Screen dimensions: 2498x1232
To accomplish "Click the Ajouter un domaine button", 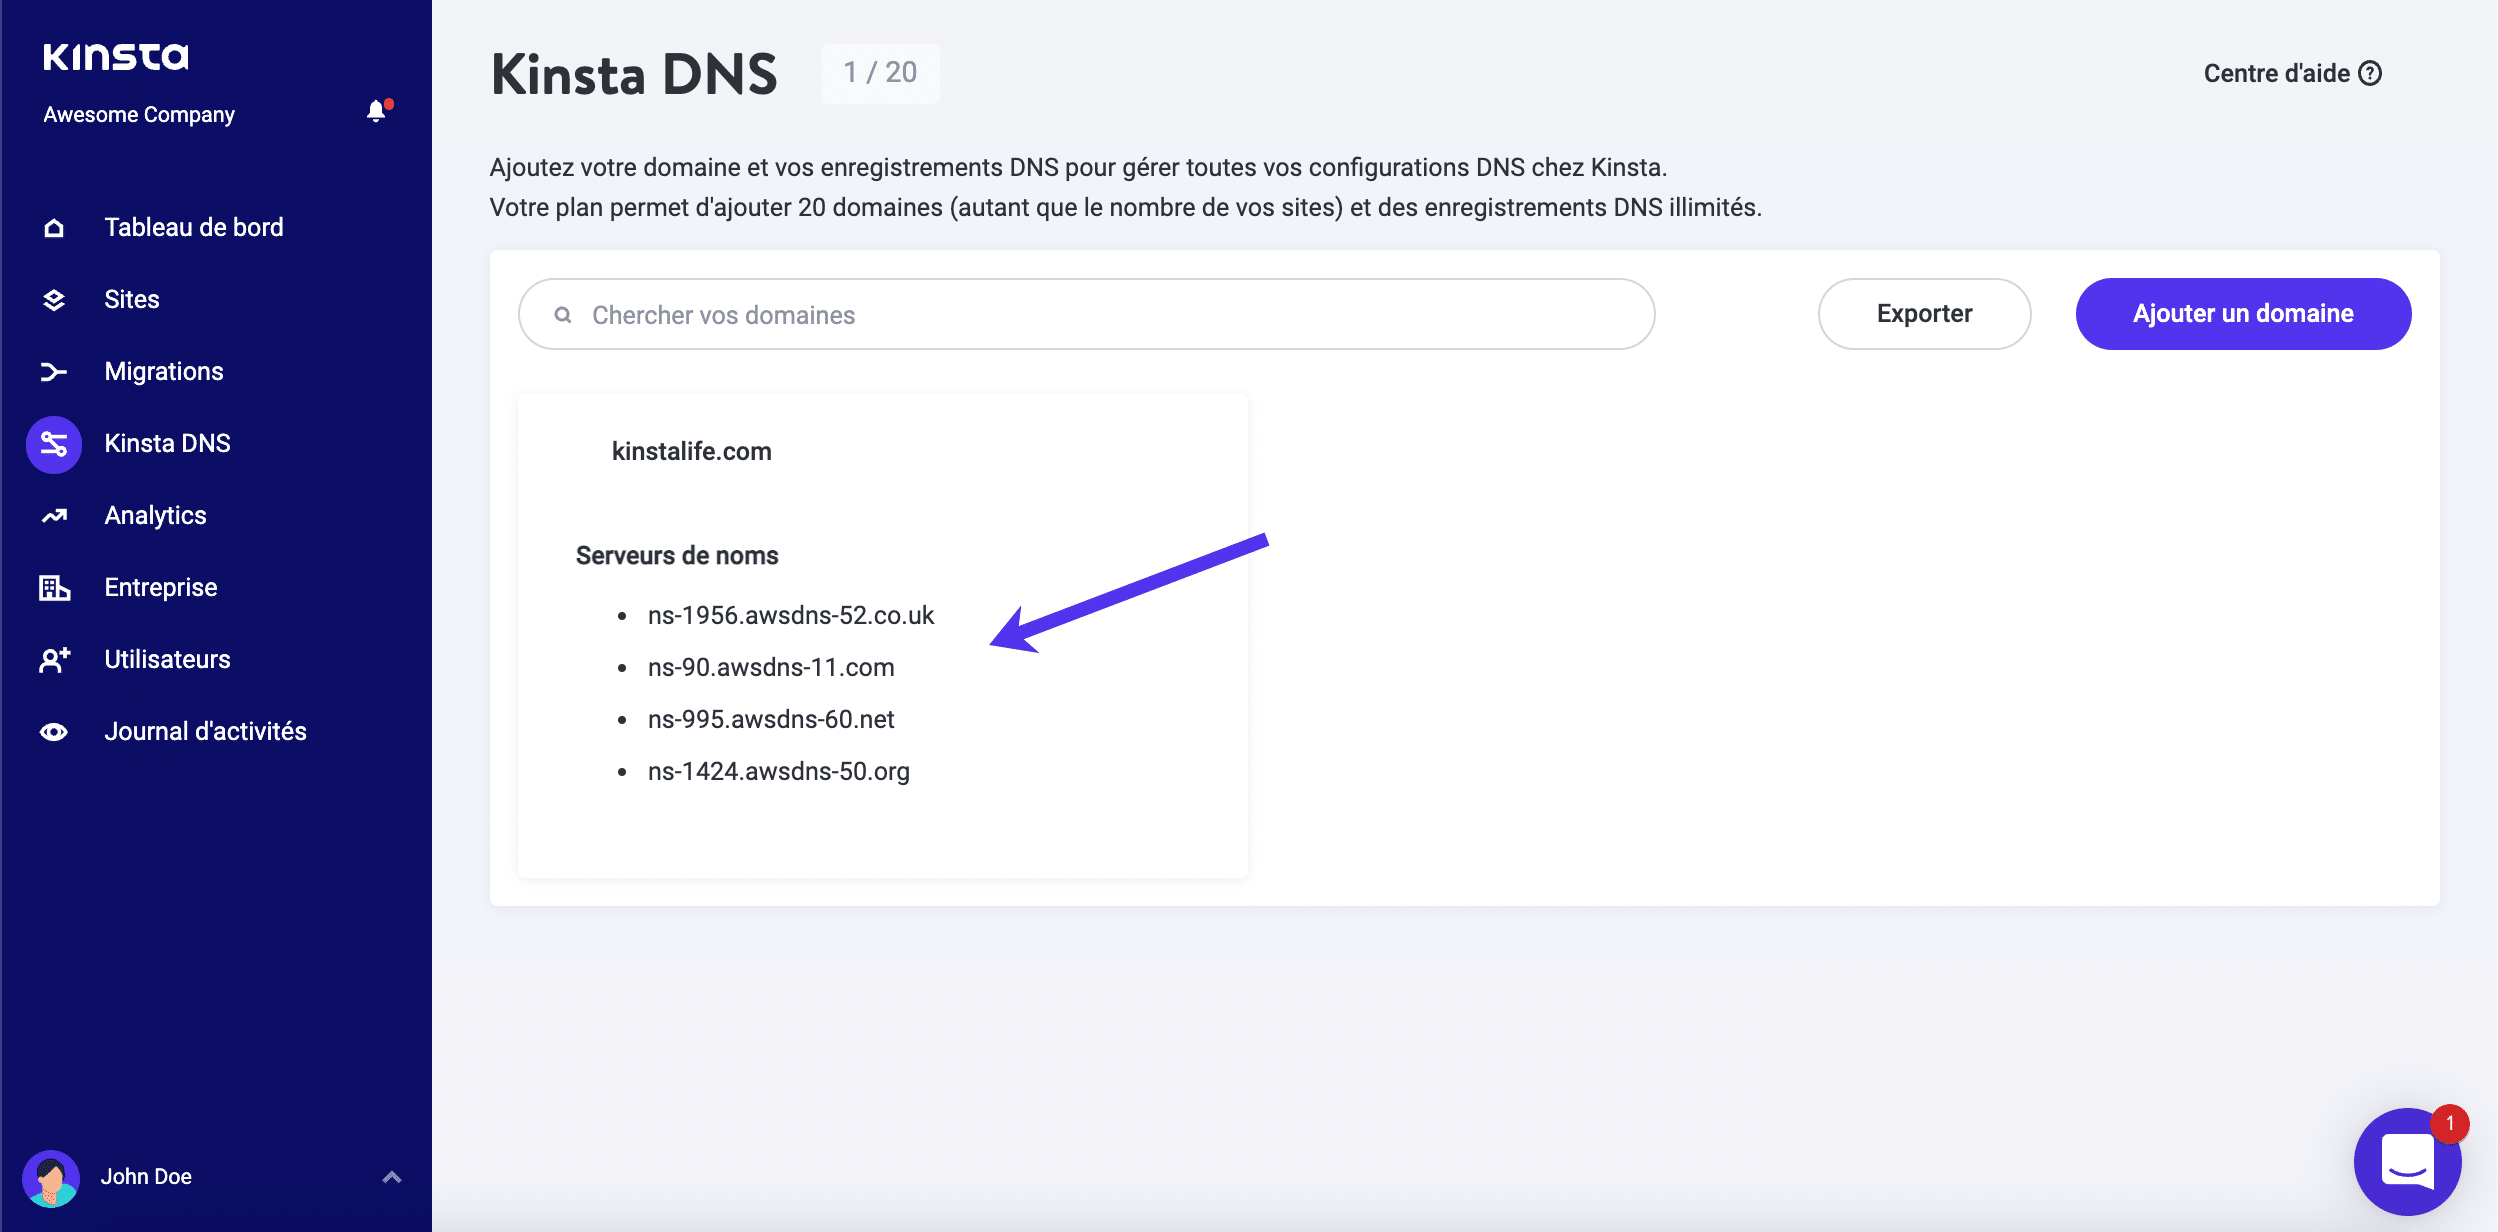I will [x=2243, y=313].
